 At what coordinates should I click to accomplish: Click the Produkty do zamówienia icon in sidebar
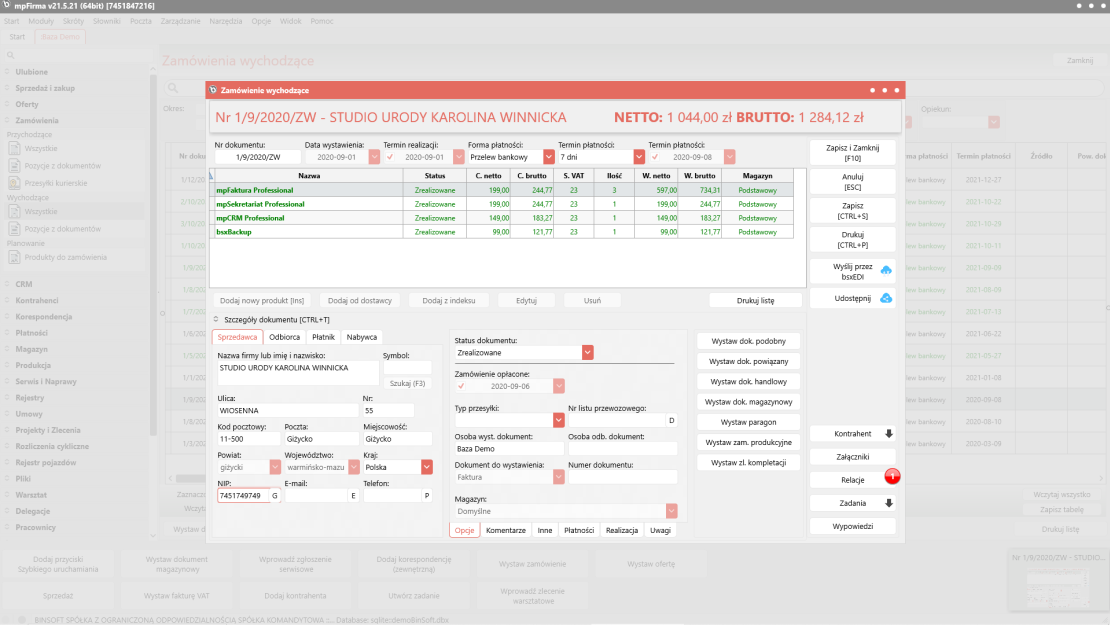click(14, 258)
